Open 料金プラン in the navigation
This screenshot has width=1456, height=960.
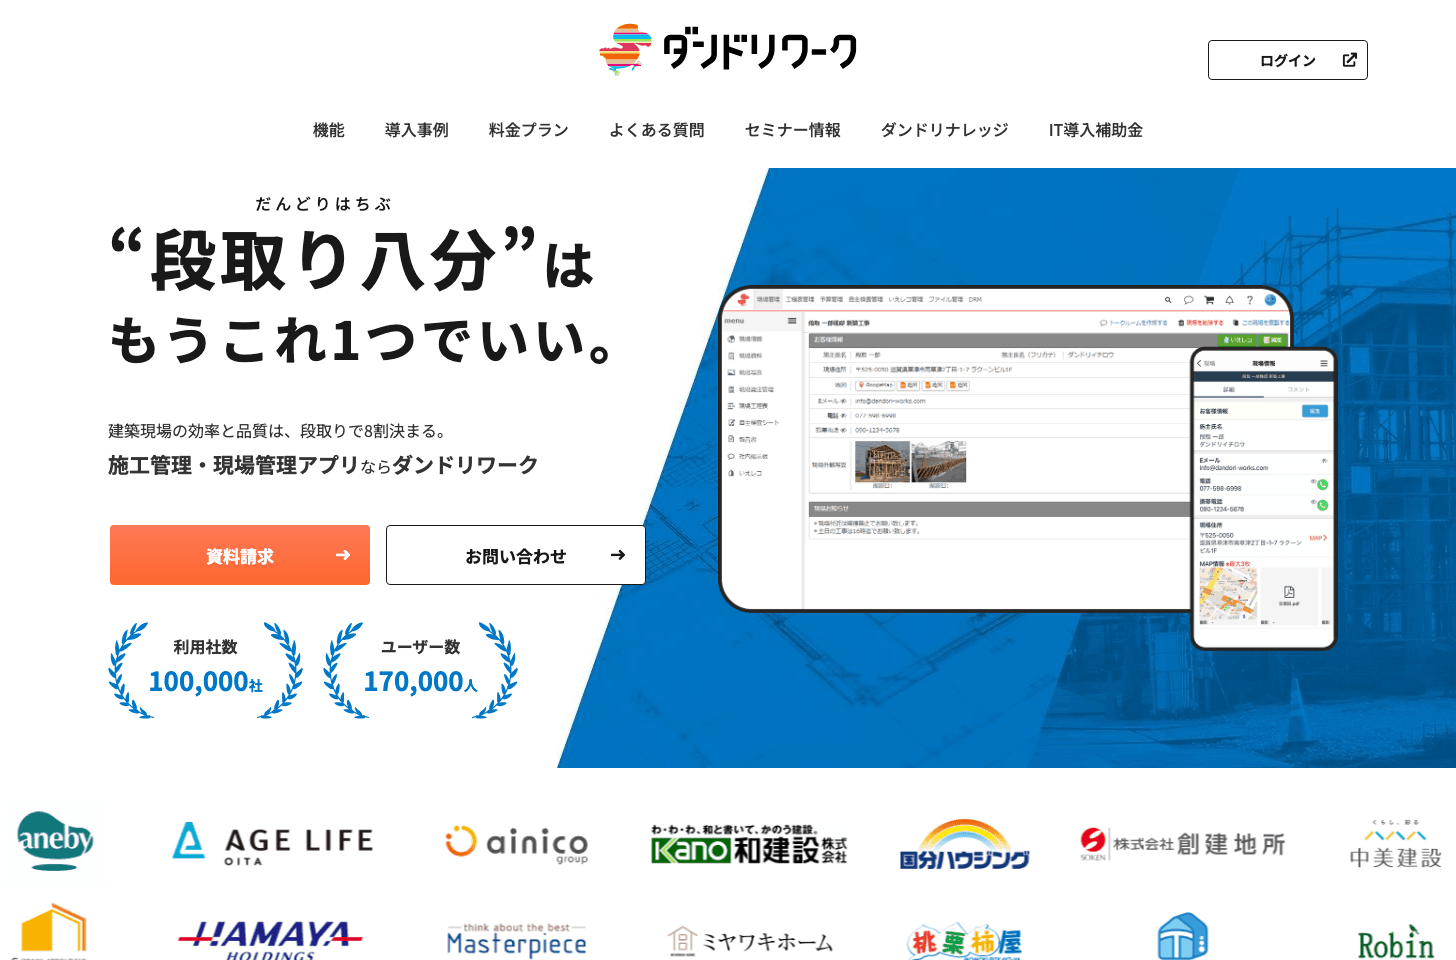[528, 130]
